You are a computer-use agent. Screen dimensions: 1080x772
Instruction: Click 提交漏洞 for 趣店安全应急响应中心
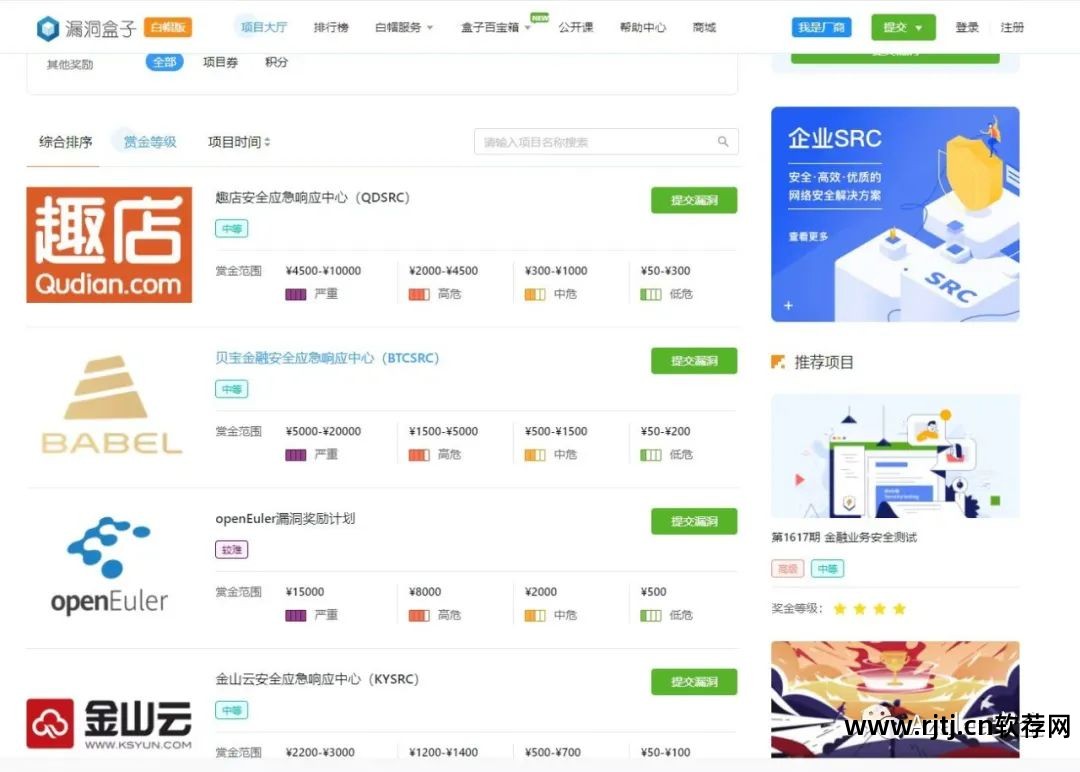(x=694, y=200)
